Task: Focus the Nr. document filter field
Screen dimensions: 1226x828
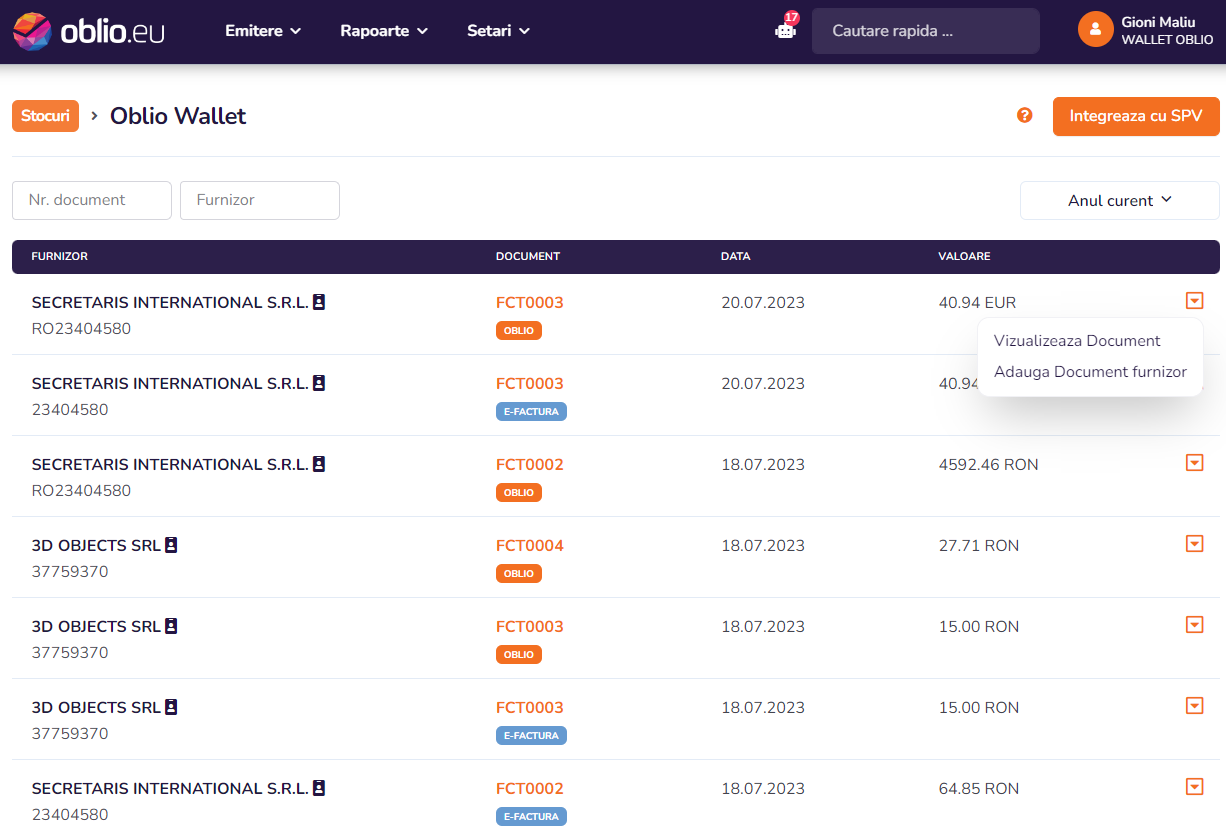Action: pyautogui.click(x=92, y=200)
